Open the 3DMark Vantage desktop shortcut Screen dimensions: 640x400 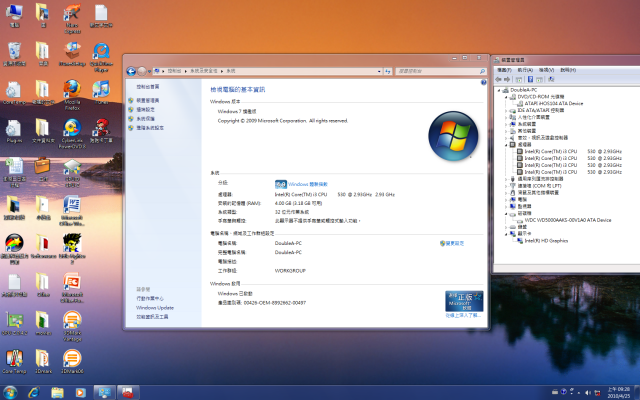[x=72, y=326]
